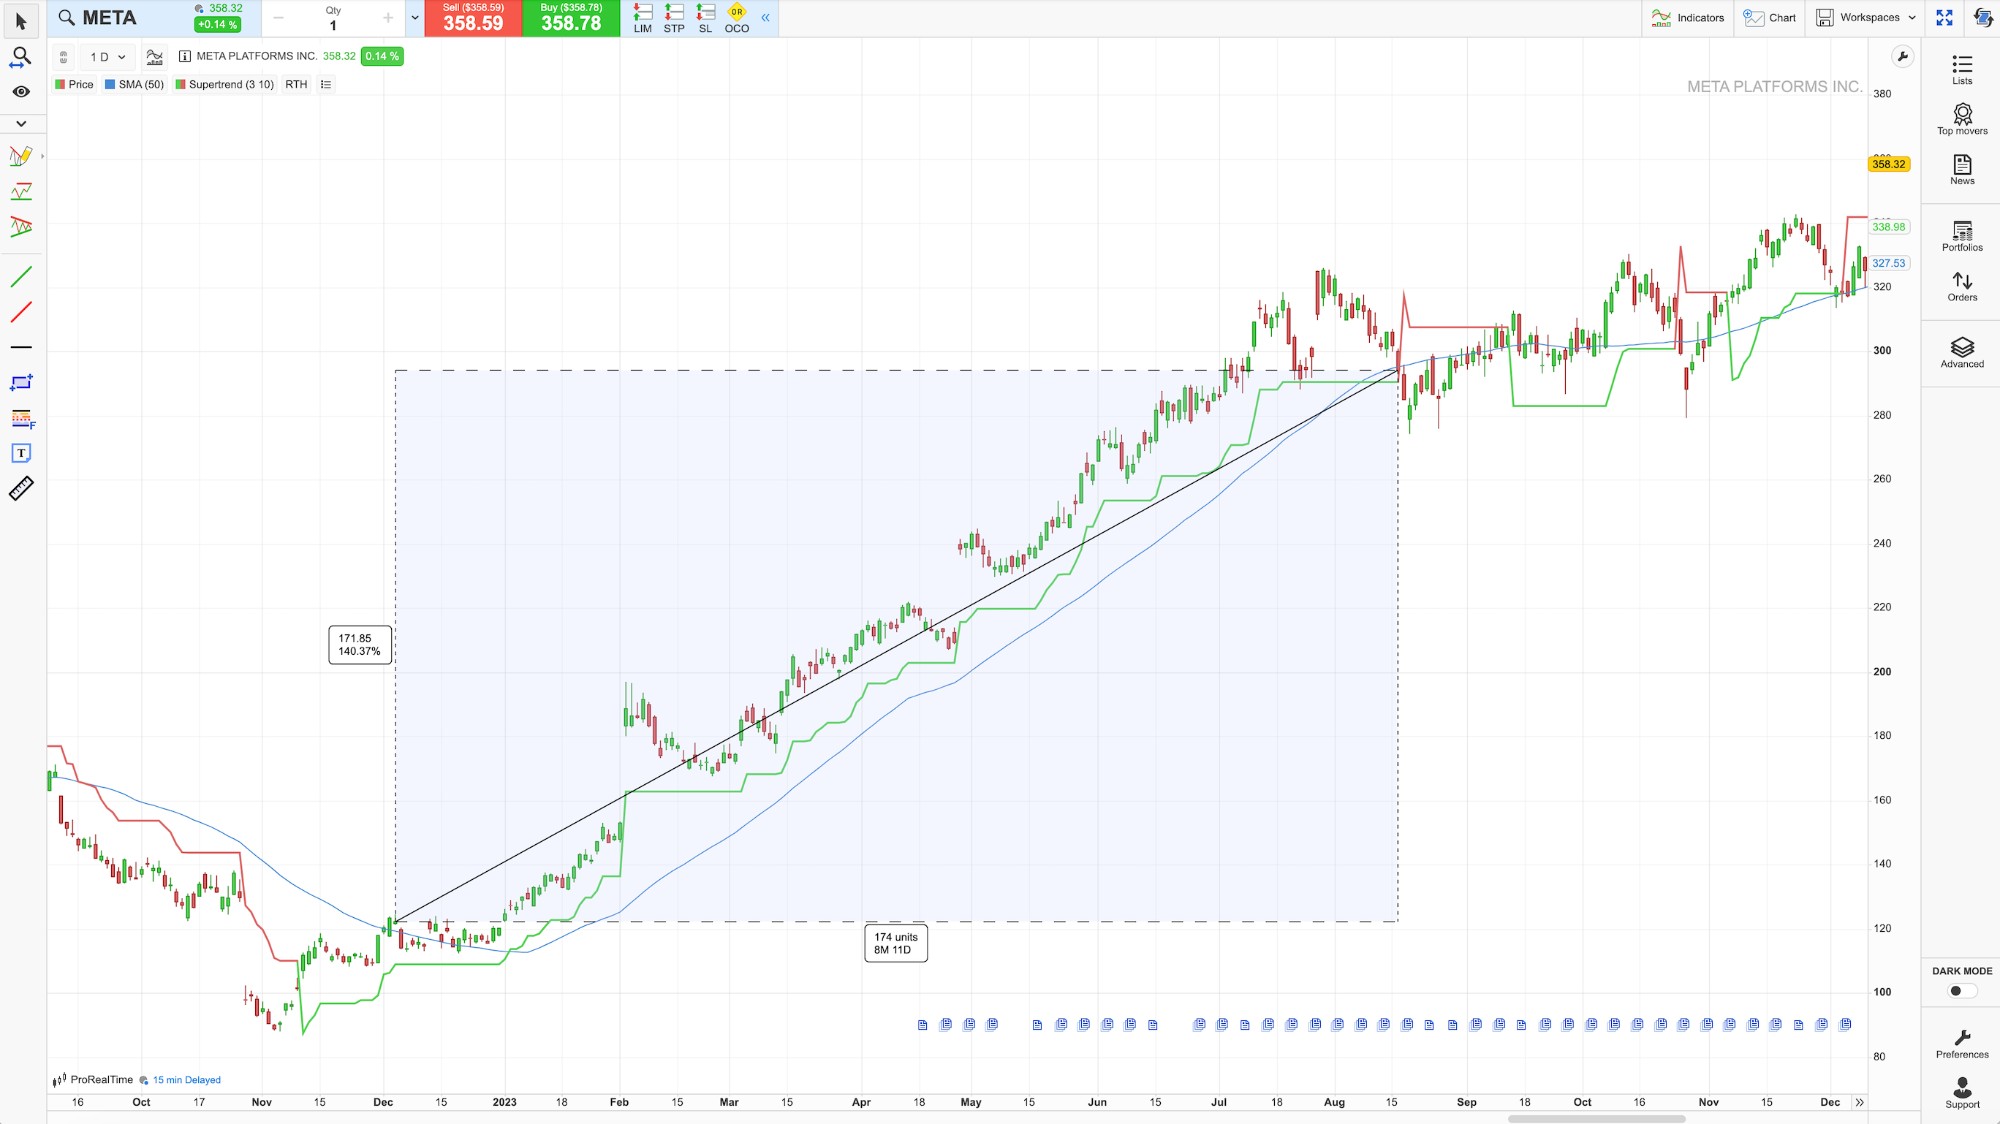This screenshot has height=1124, width=2000.
Task: Open the Chart menu
Action: 1770,18
